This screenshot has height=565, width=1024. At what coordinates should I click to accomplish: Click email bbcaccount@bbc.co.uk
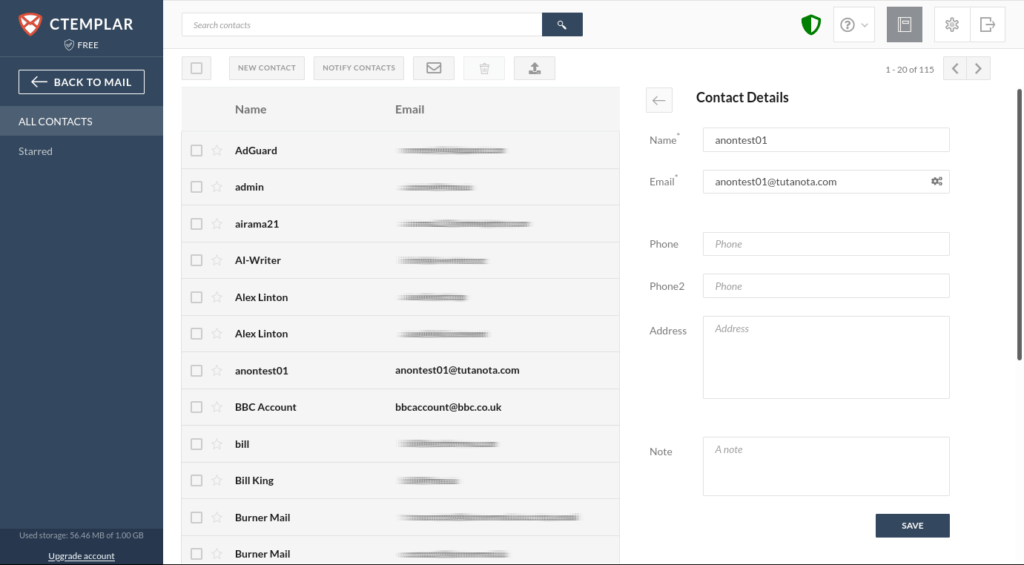[448, 407]
